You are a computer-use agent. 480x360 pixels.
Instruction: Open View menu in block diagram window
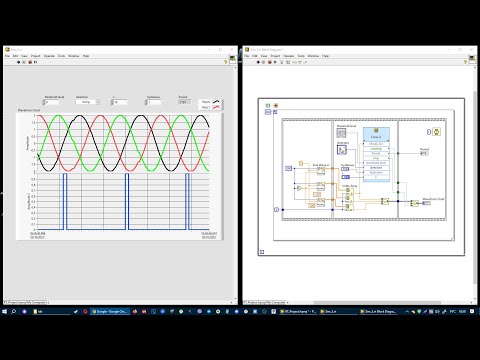264,56
